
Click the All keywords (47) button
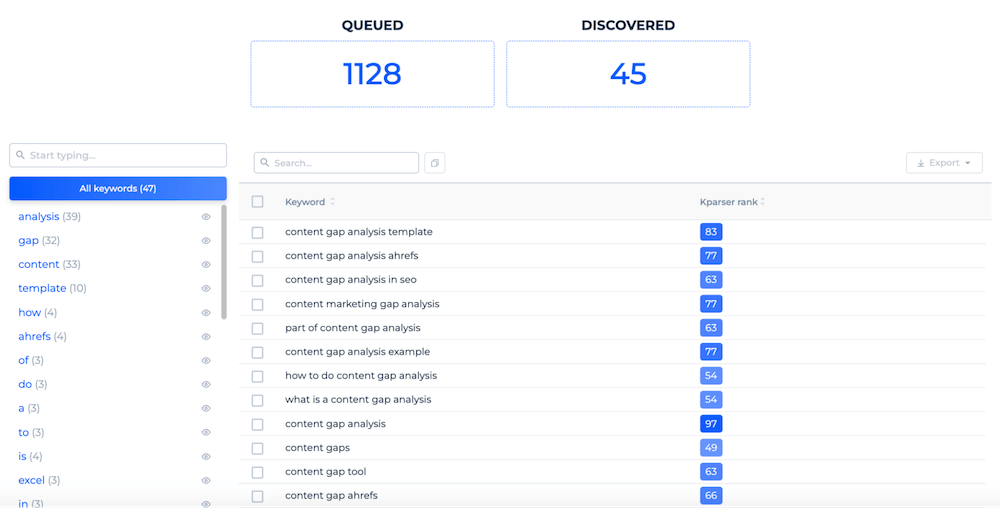coord(118,189)
